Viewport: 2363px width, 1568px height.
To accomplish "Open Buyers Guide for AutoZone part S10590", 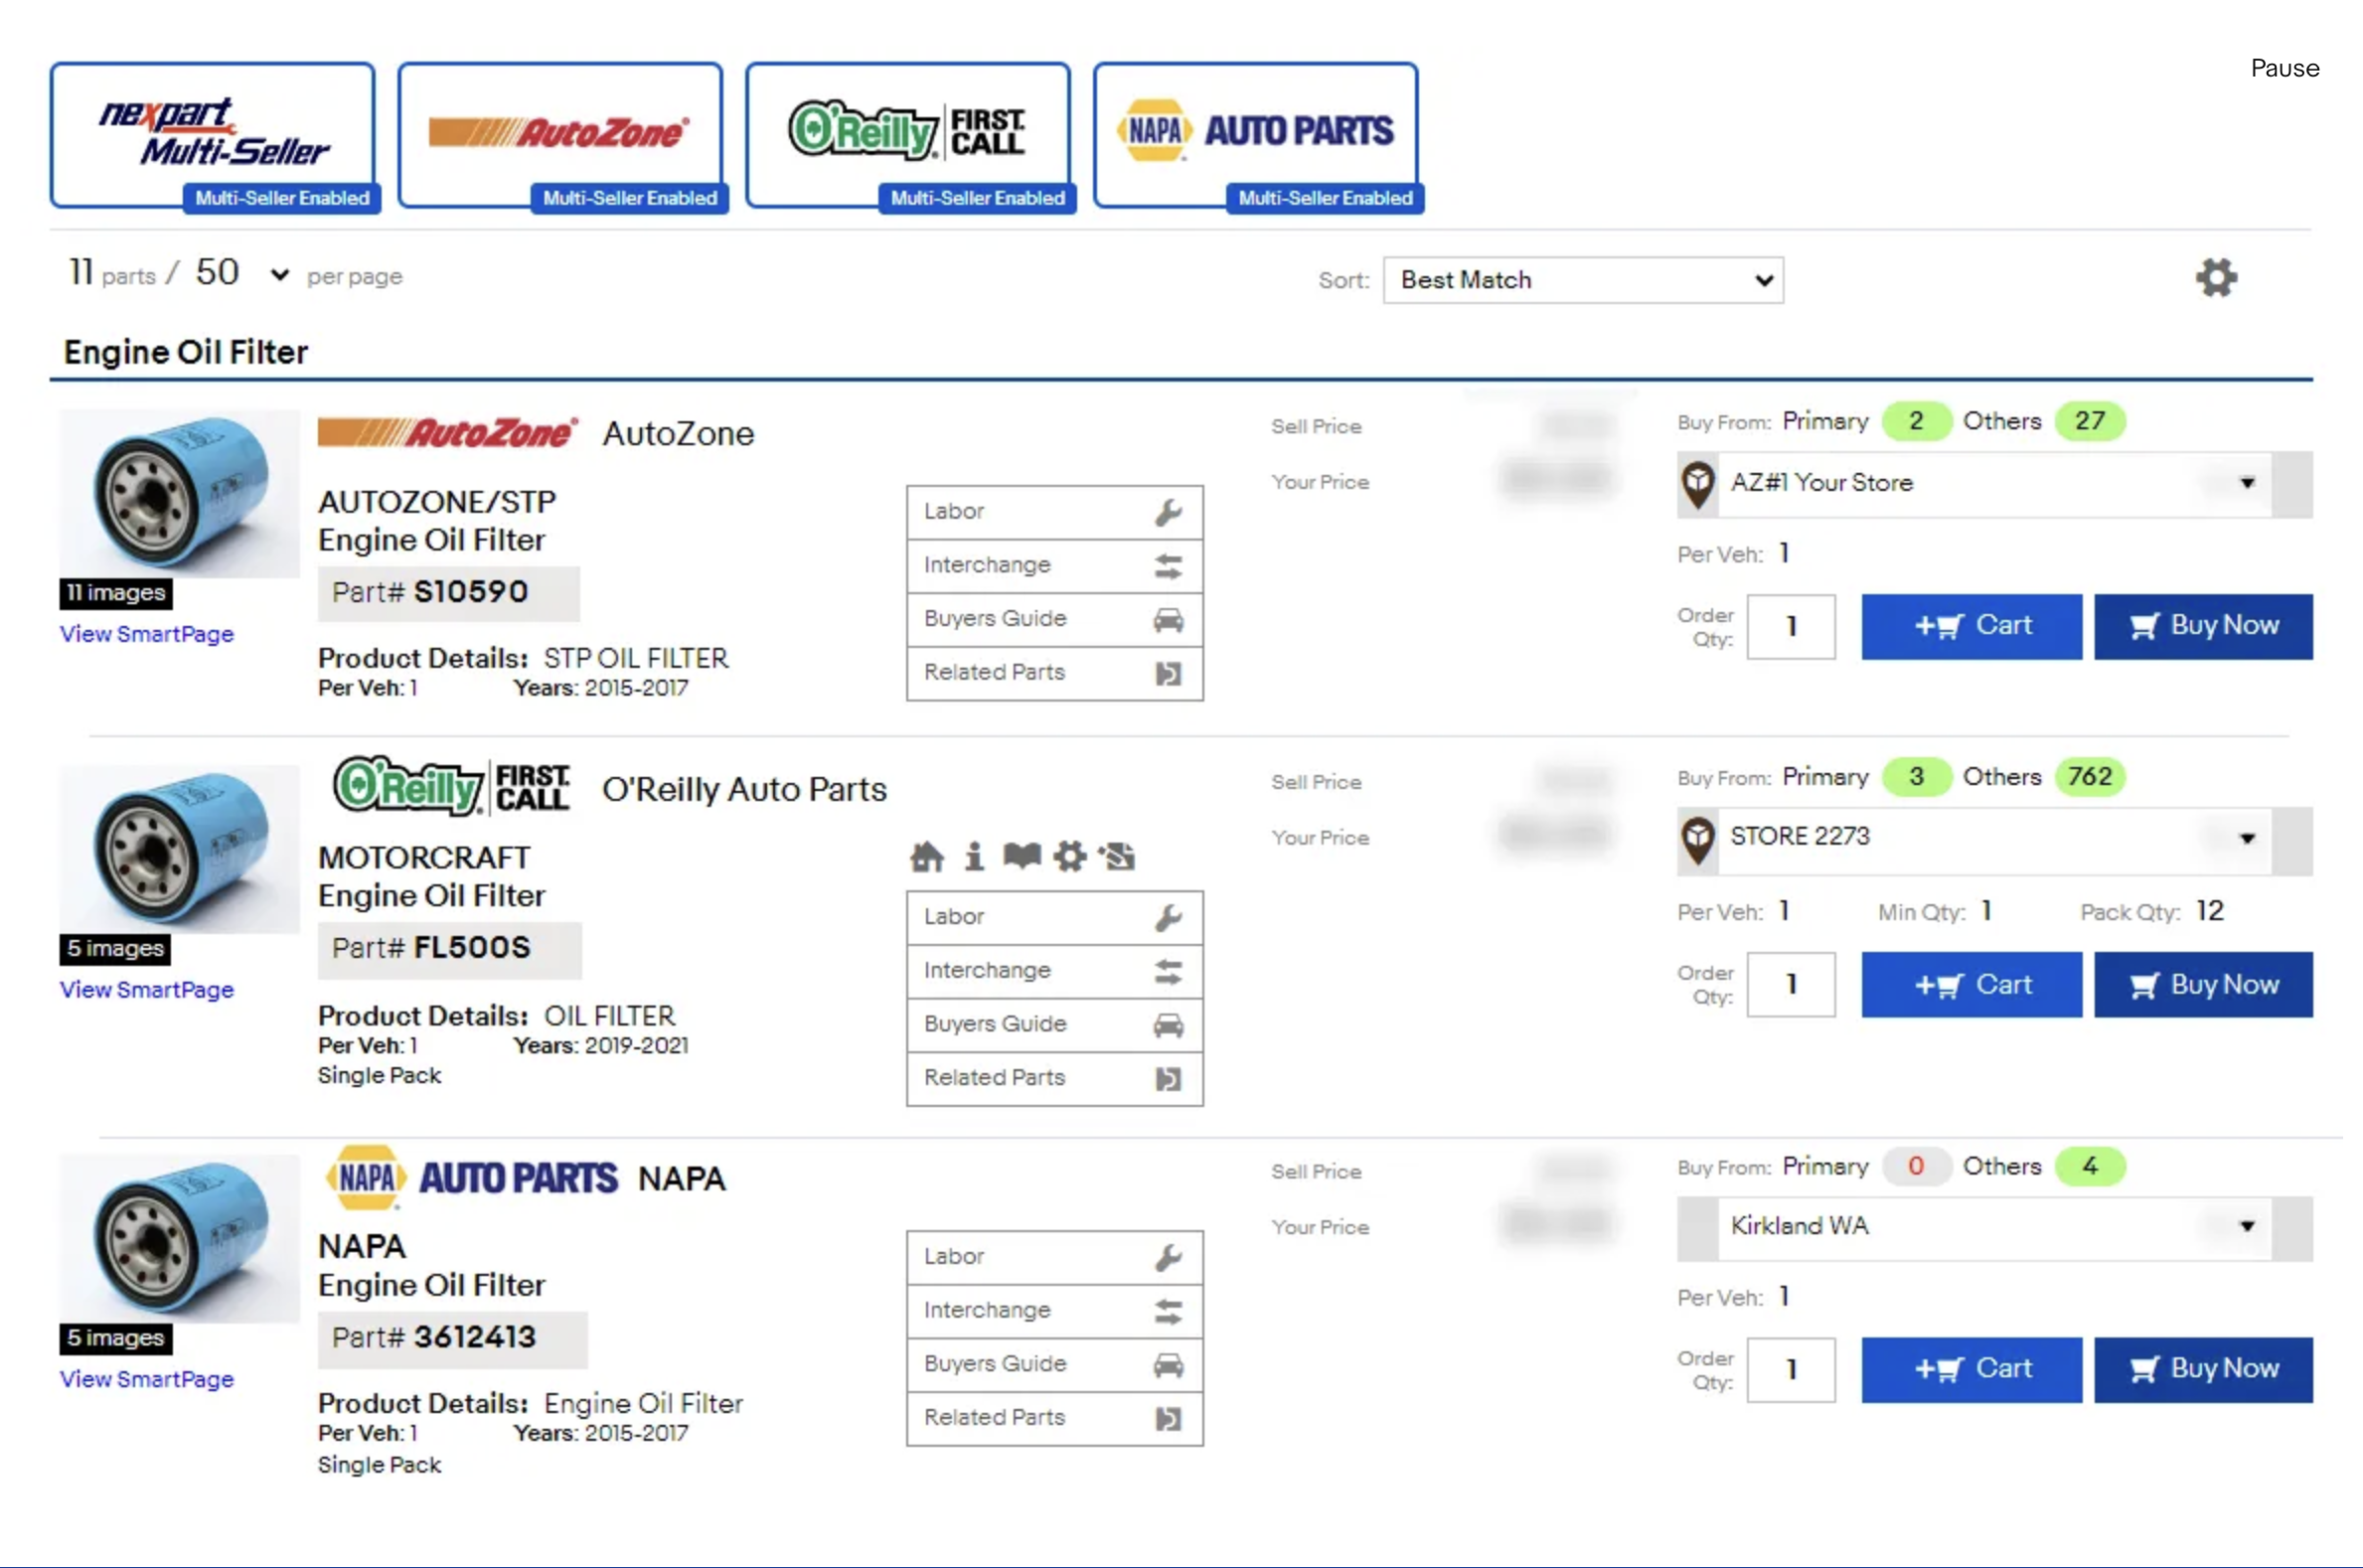I will coord(1054,620).
